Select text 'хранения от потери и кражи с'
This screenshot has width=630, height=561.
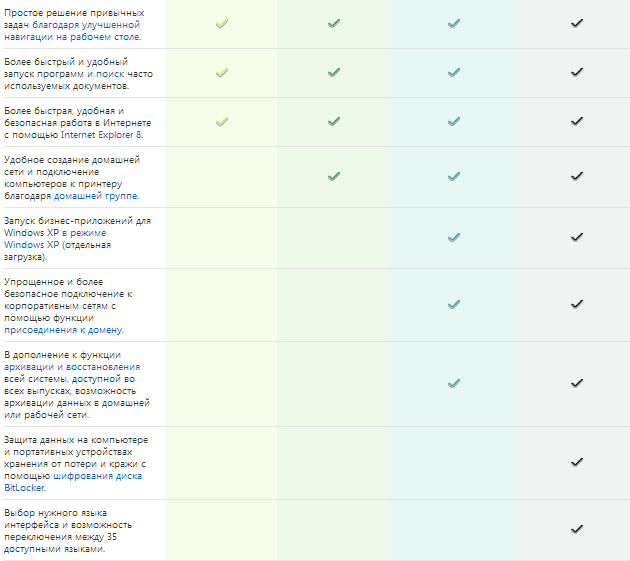(x=75, y=464)
